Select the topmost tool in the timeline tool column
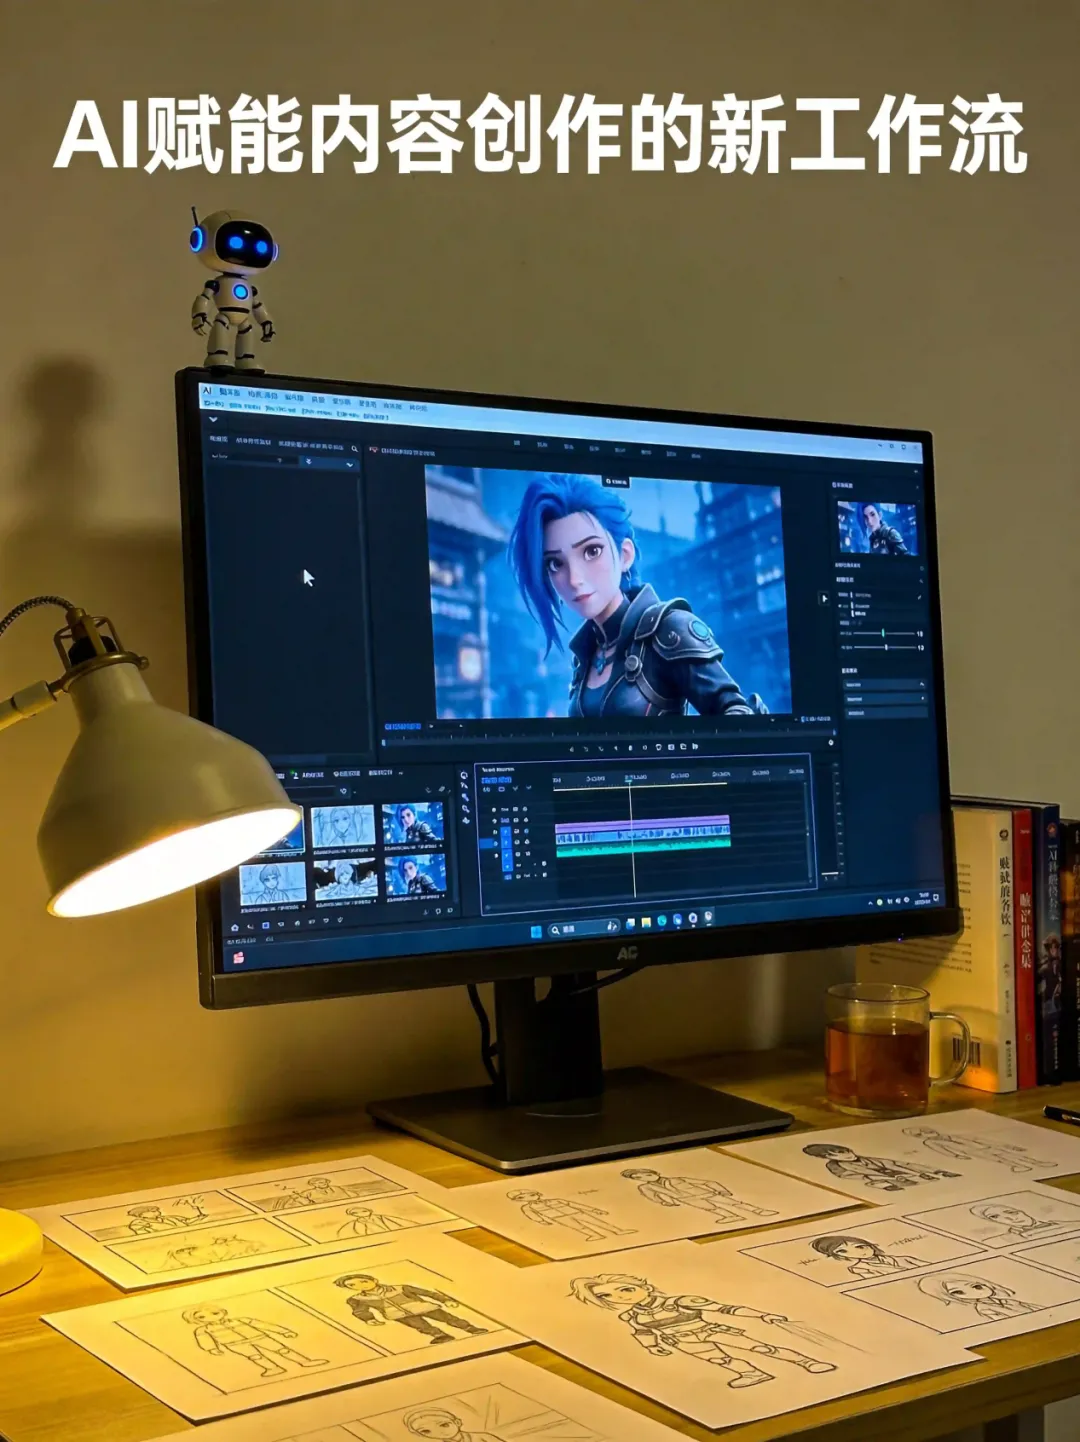This screenshot has height=1442, width=1080. pyautogui.click(x=465, y=774)
